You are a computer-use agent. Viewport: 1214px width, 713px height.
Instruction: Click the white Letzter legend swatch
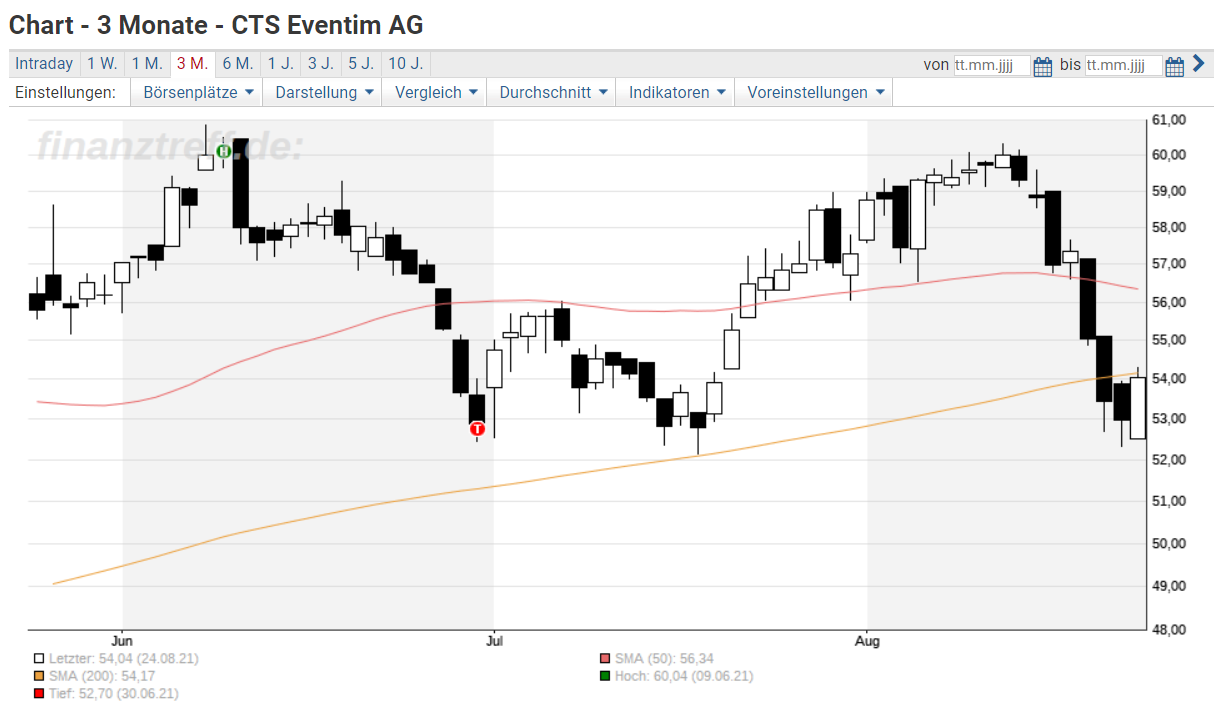(38, 658)
